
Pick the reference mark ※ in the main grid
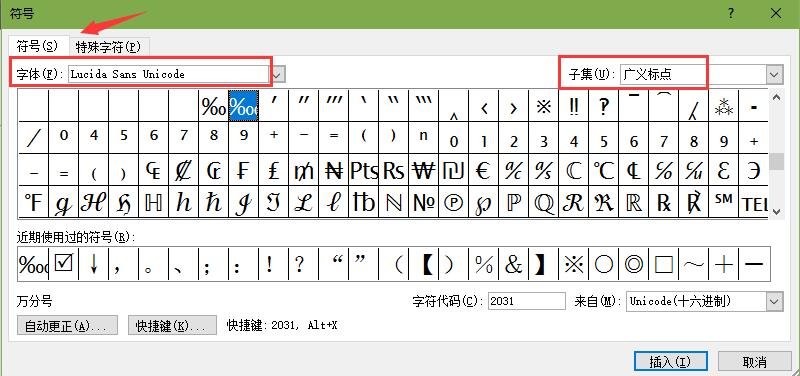coord(543,106)
